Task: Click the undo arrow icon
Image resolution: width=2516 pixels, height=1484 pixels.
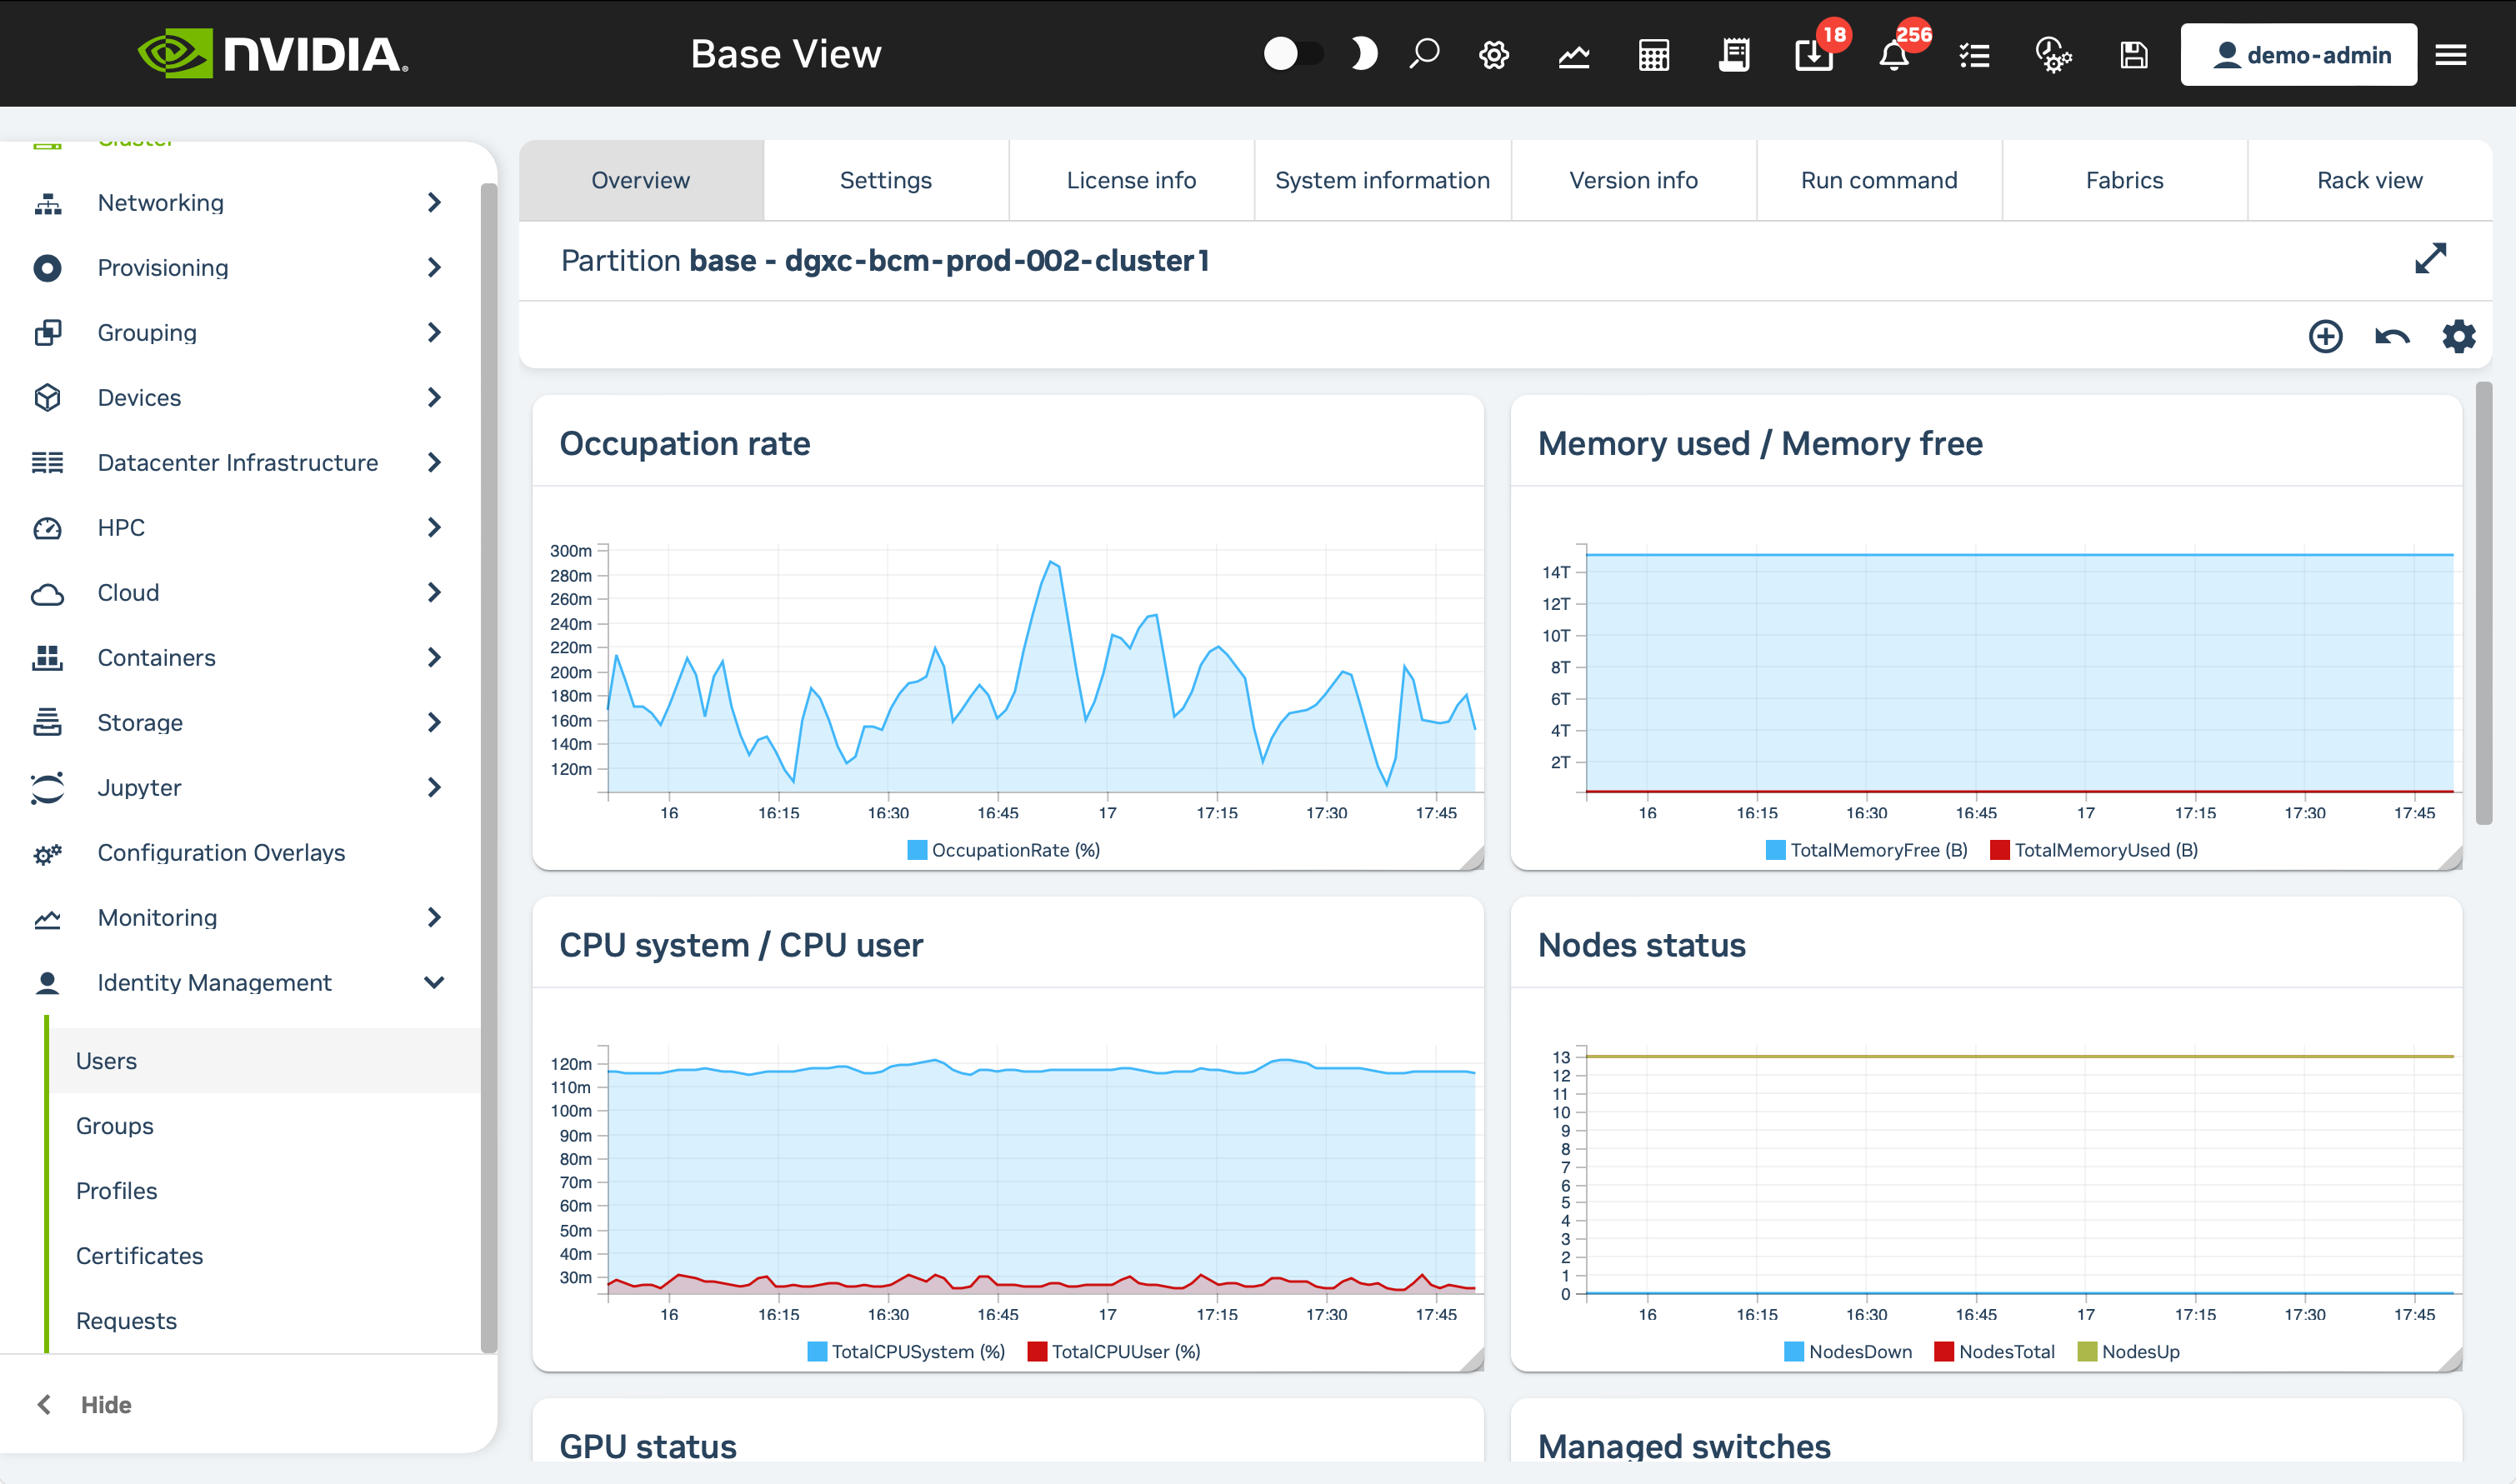Action: click(2392, 337)
